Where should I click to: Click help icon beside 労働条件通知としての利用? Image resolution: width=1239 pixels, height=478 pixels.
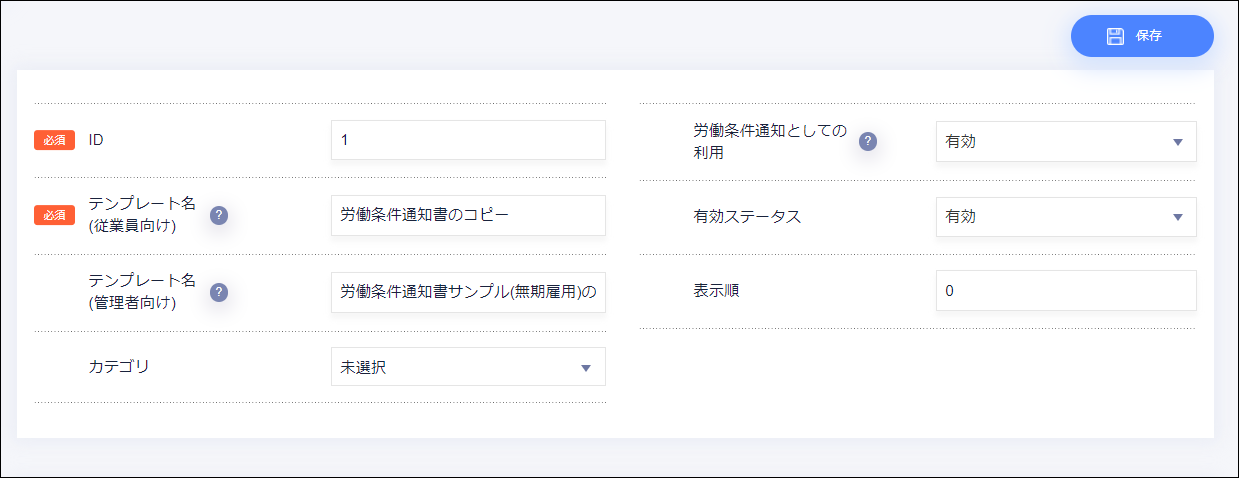coord(868,142)
